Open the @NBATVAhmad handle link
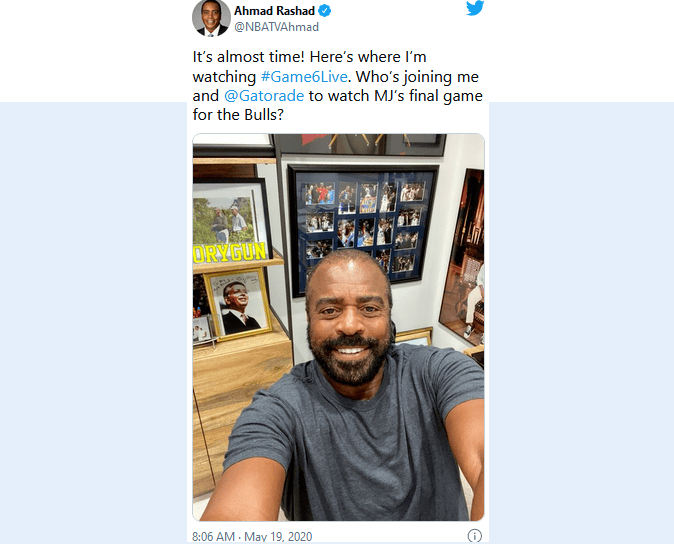Image resolution: width=674 pixels, height=544 pixels. 276,27
